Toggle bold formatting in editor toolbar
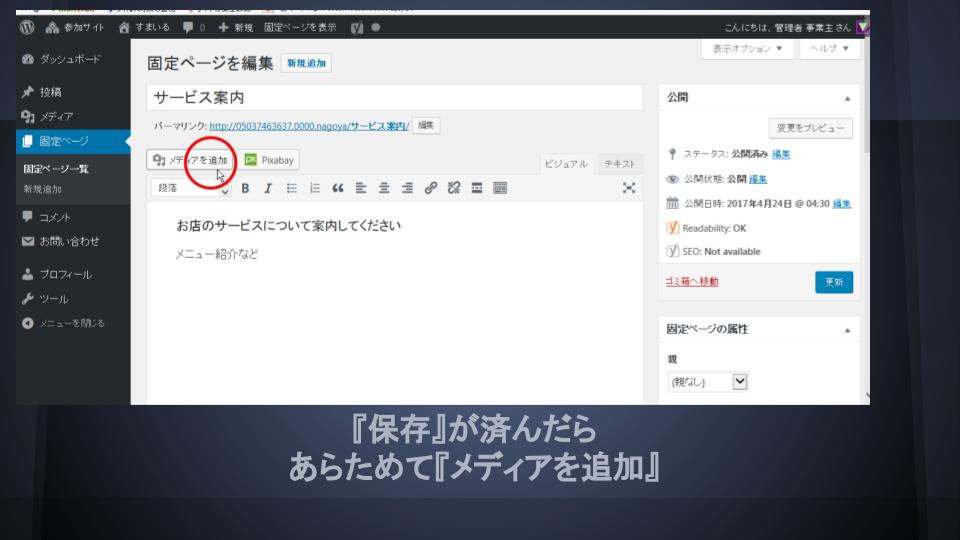960x540 pixels. click(x=244, y=188)
